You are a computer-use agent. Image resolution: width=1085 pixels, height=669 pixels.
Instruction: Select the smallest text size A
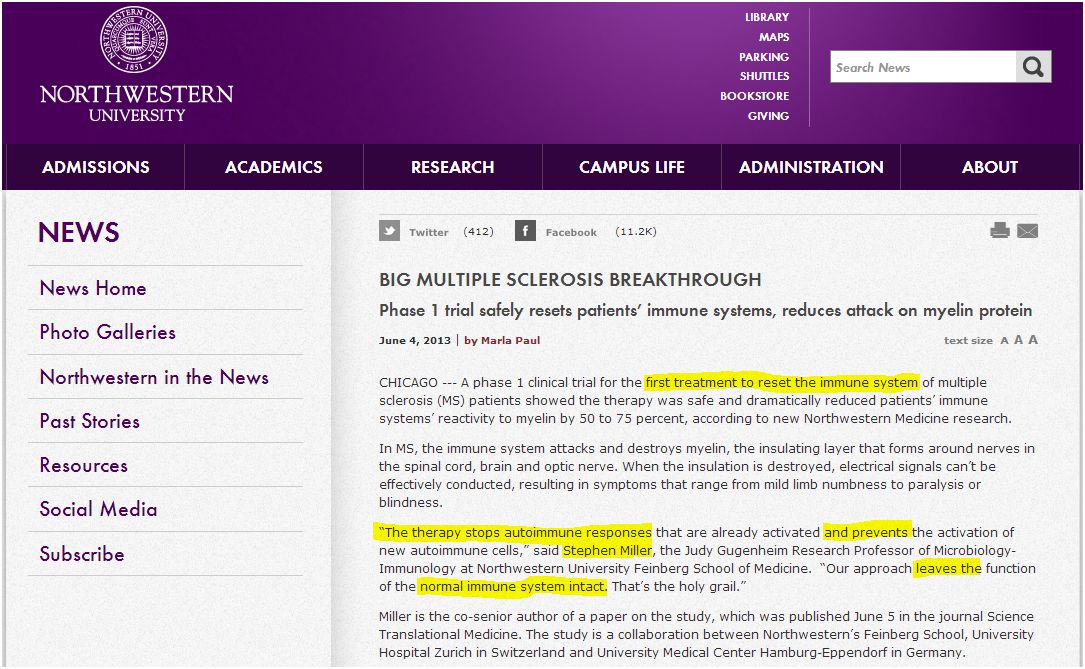click(1005, 340)
